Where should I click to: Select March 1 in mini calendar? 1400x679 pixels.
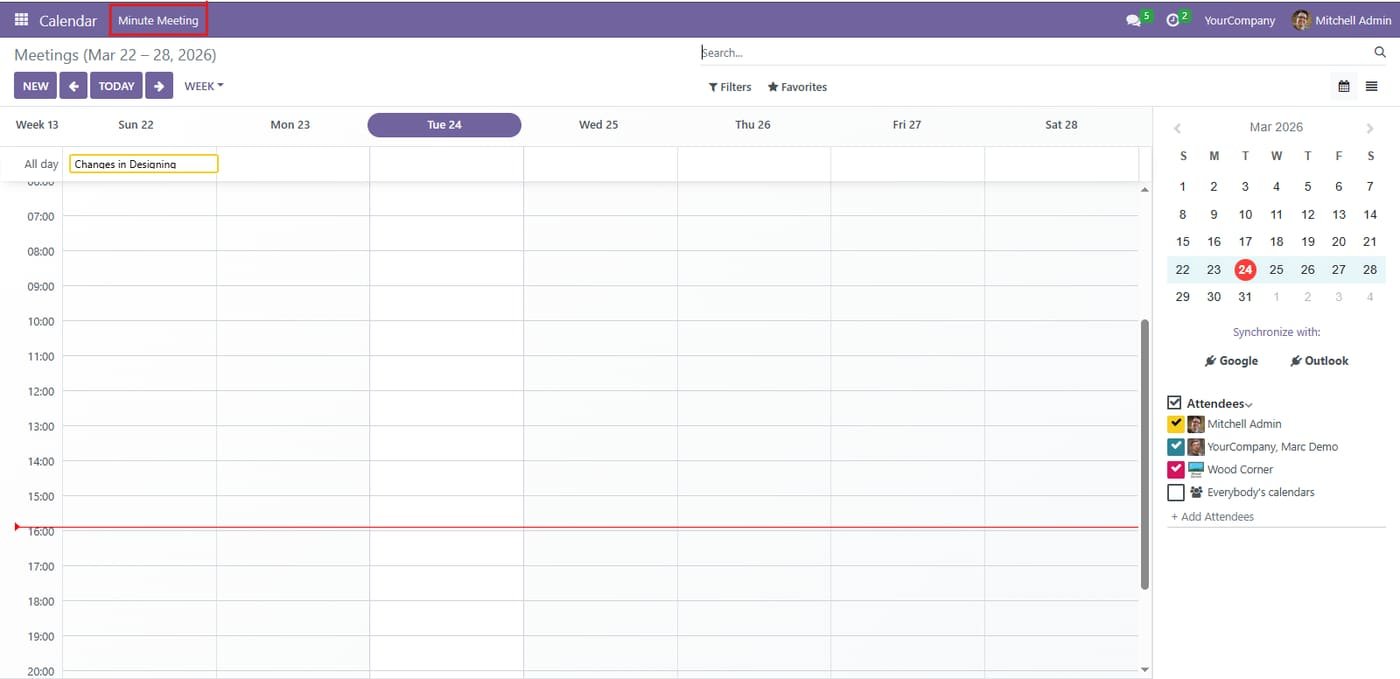1183,186
